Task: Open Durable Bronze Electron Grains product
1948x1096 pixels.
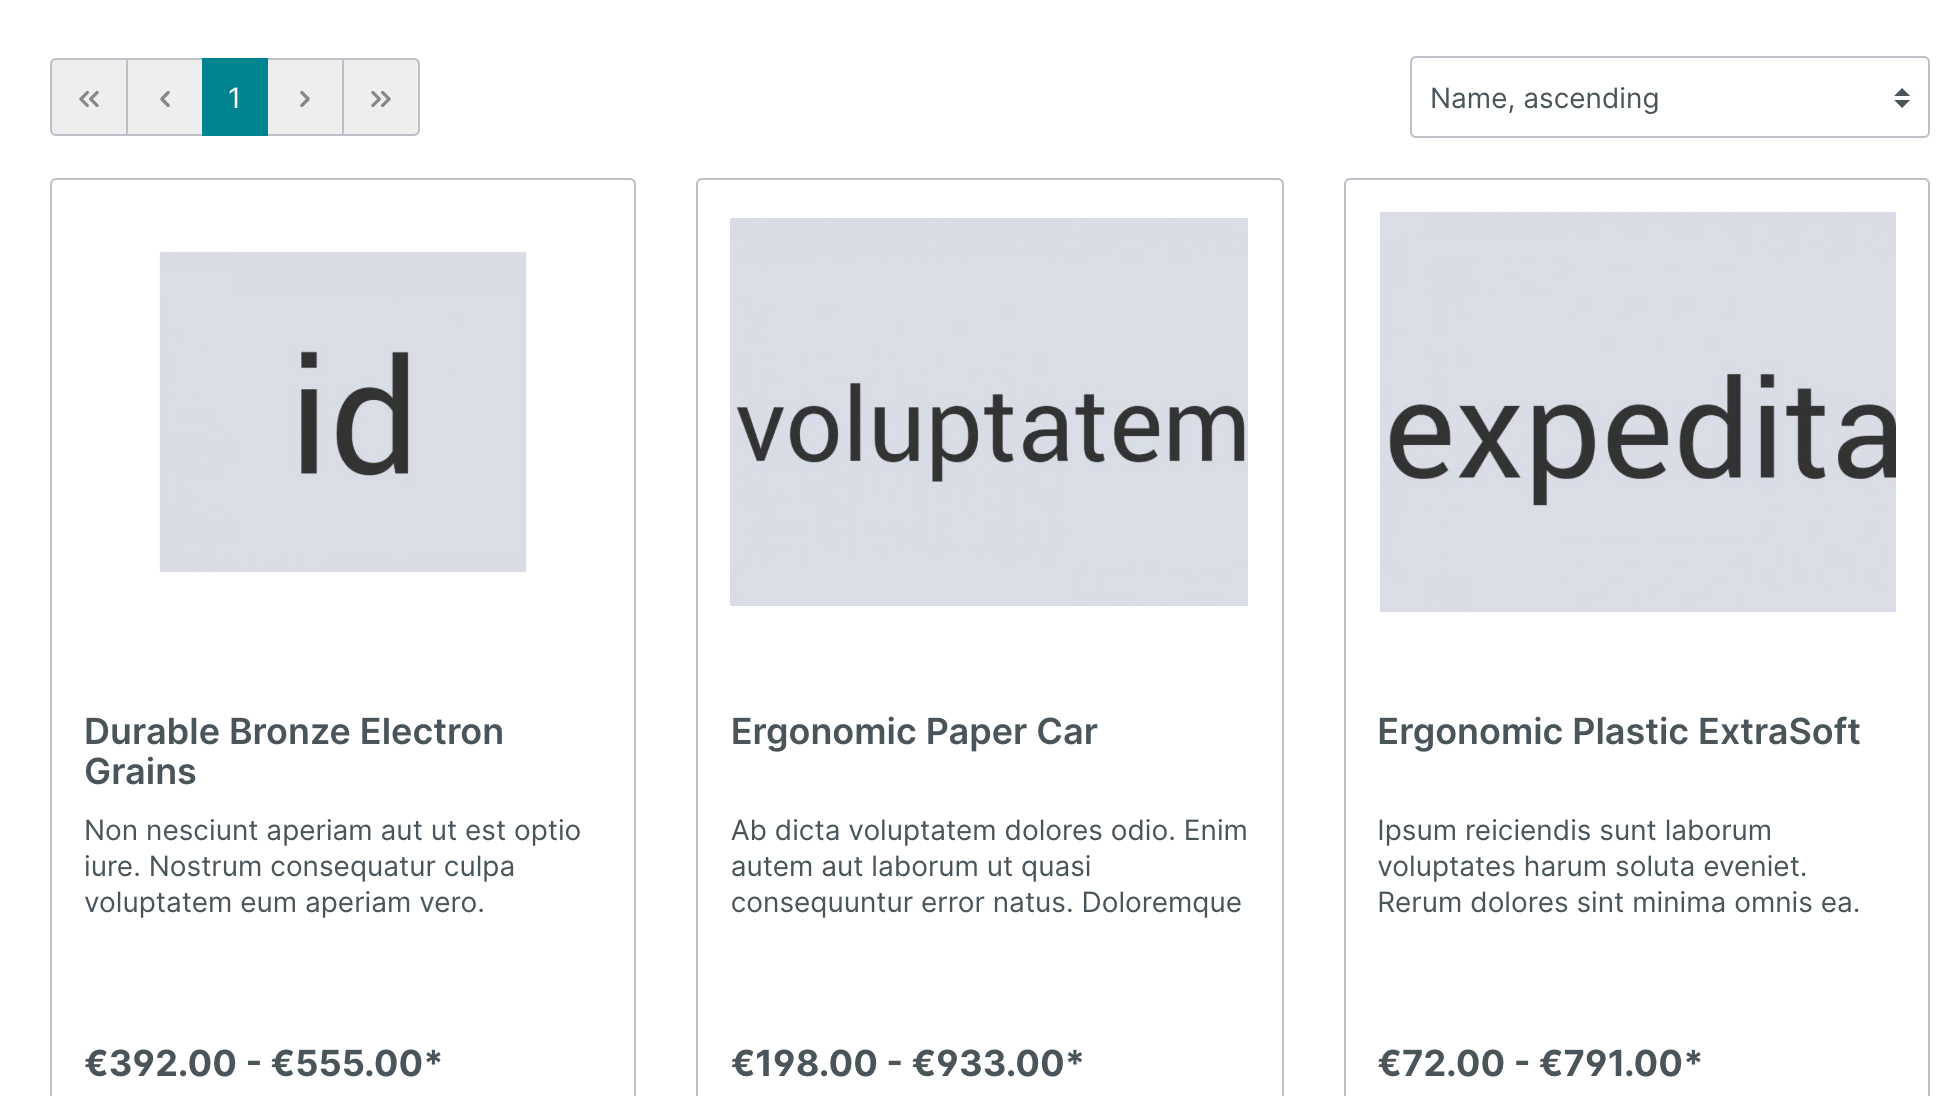Action: click(x=293, y=751)
